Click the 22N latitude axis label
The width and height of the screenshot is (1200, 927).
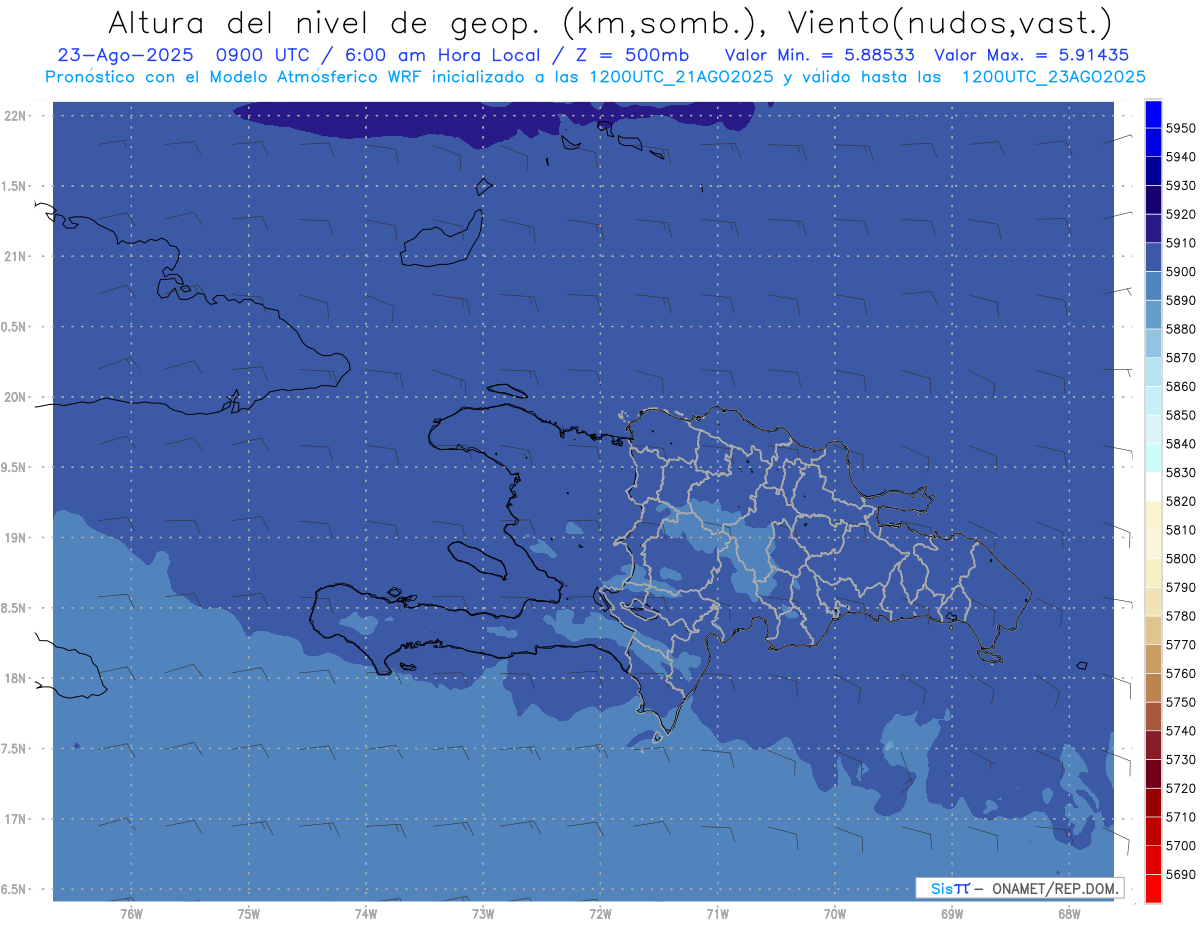[15, 115]
